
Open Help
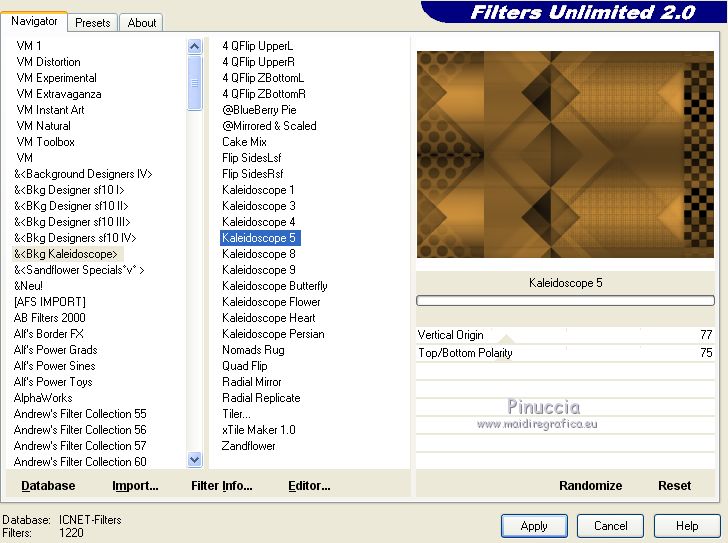point(687,526)
